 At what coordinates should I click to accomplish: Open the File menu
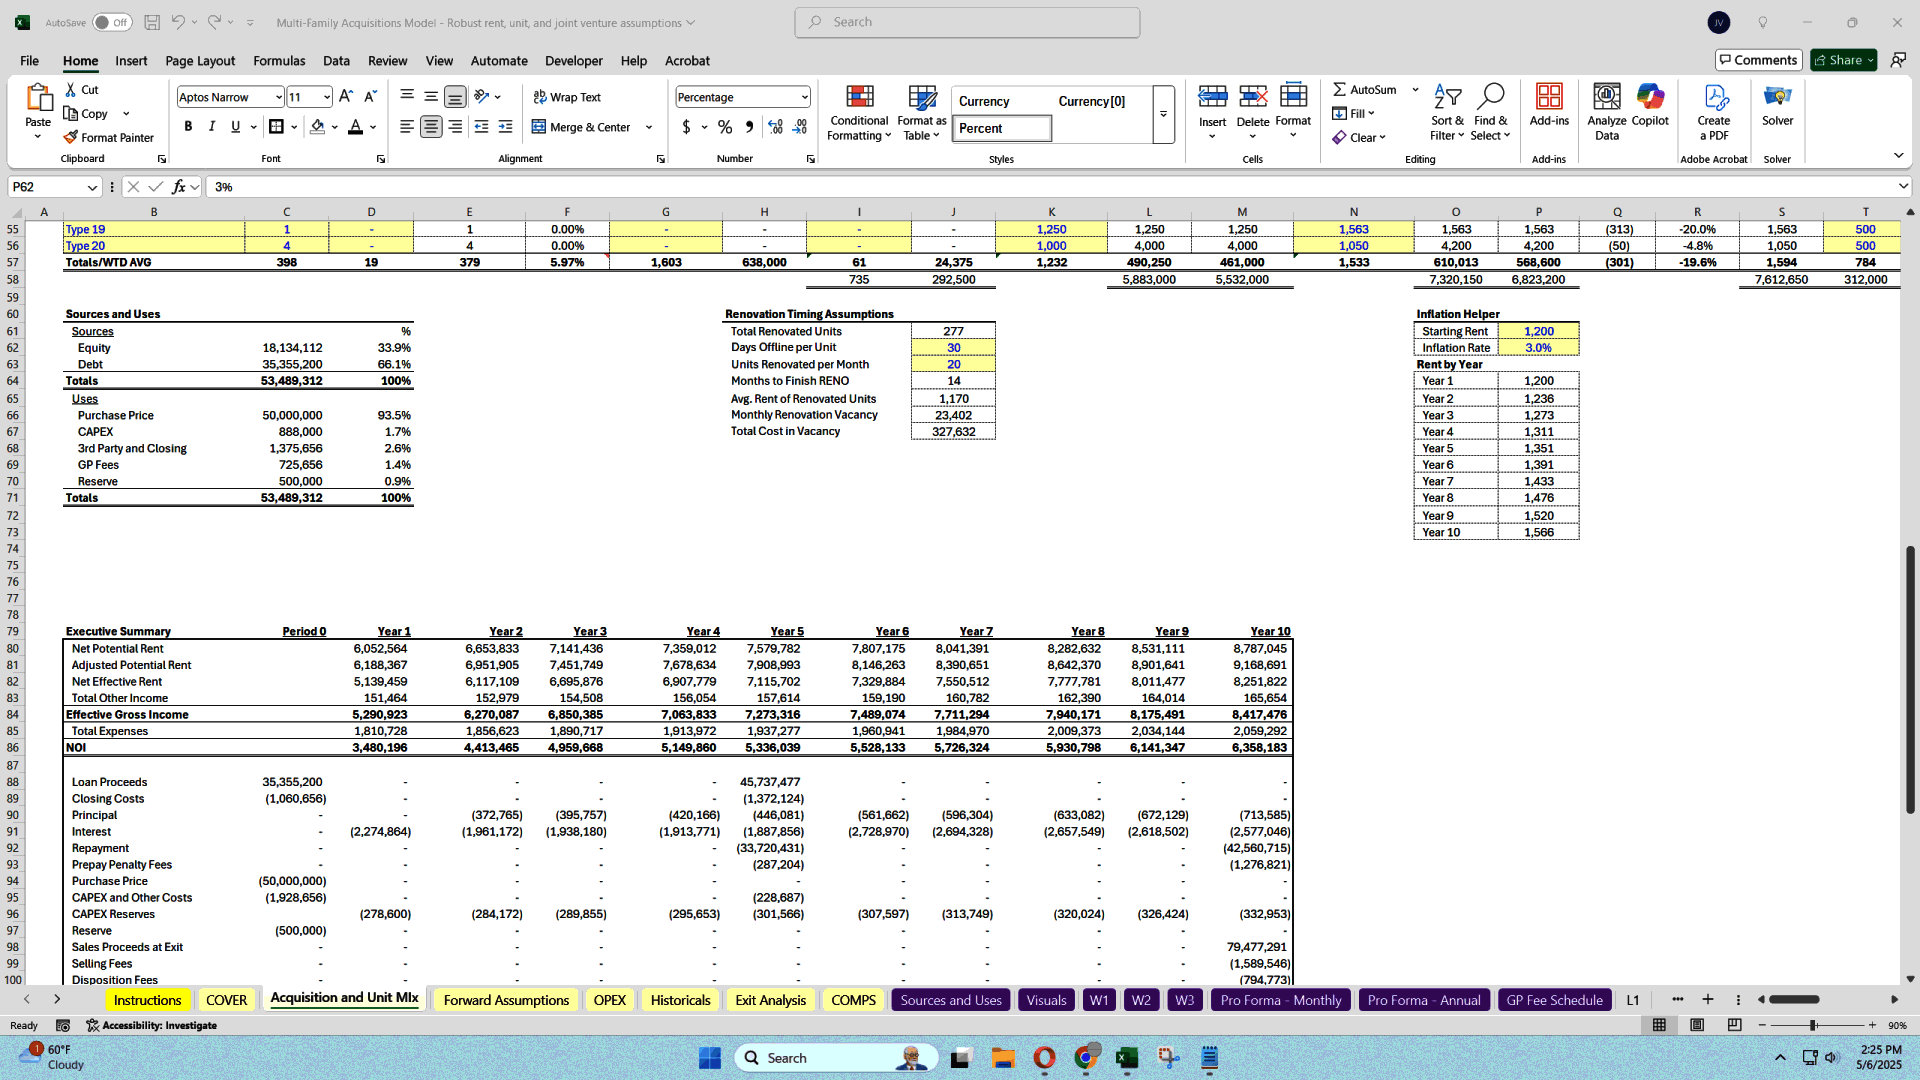tap(30, 61)
